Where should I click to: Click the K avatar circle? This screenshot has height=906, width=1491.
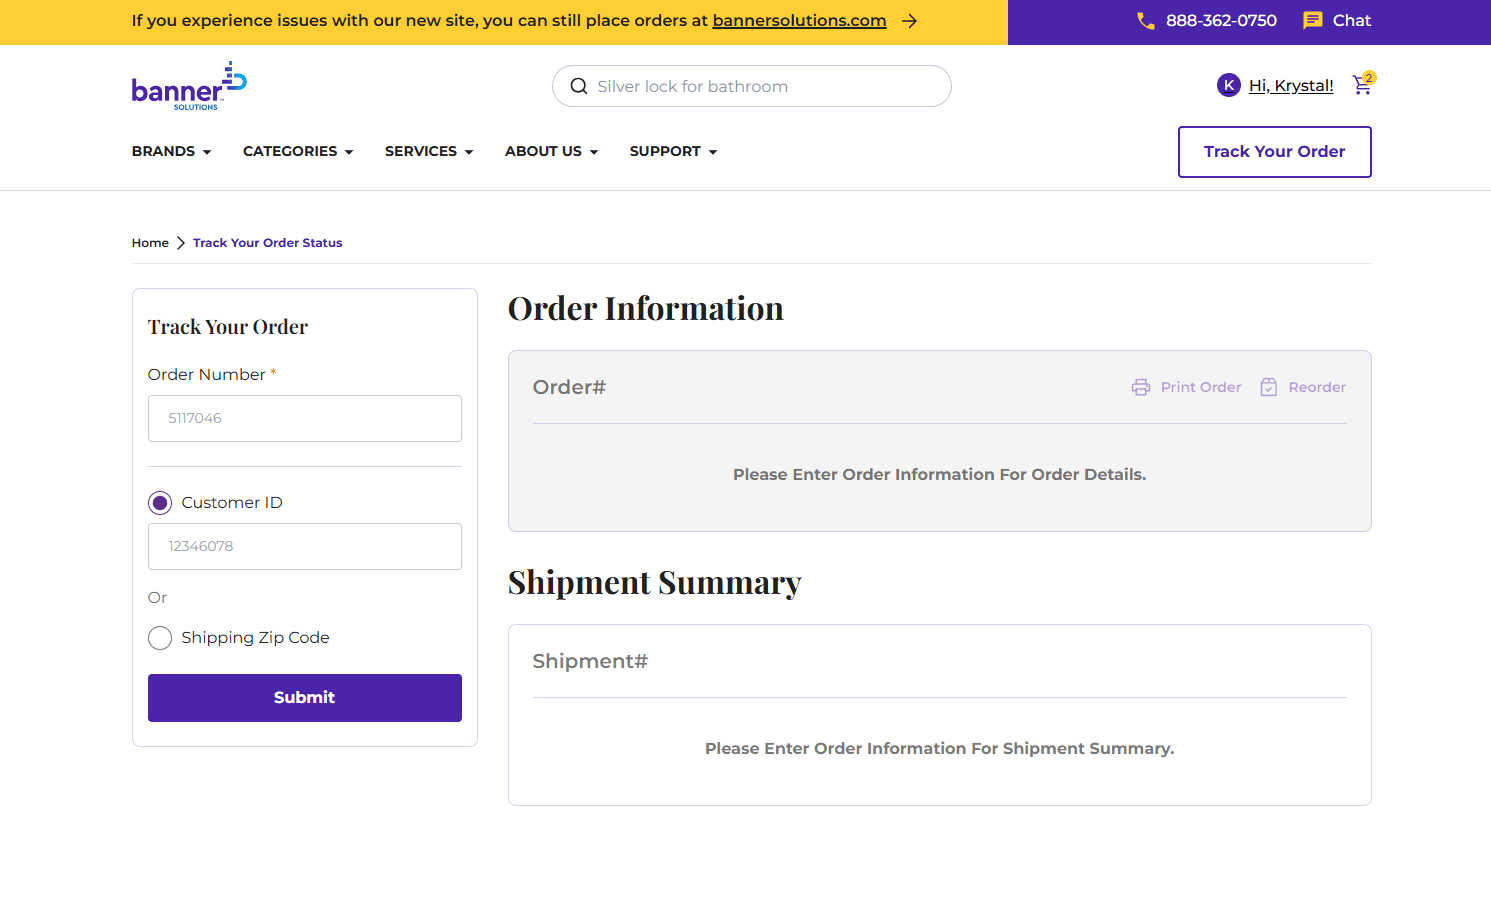[1228, 85]
